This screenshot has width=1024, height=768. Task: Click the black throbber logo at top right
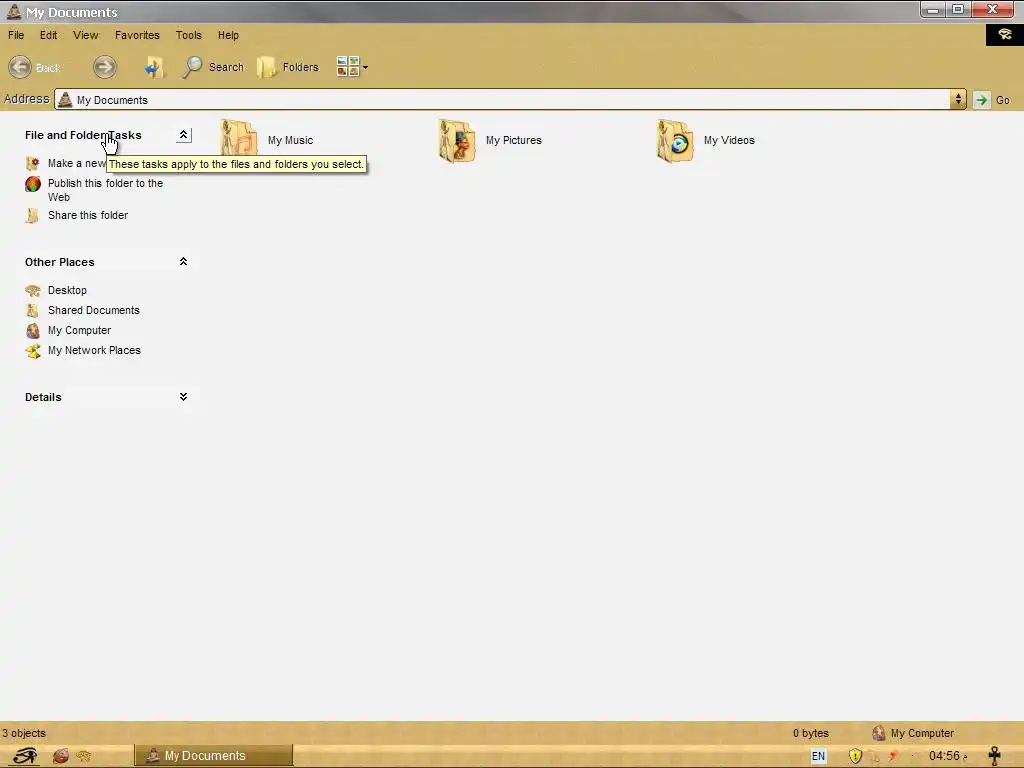point(1004,34)
